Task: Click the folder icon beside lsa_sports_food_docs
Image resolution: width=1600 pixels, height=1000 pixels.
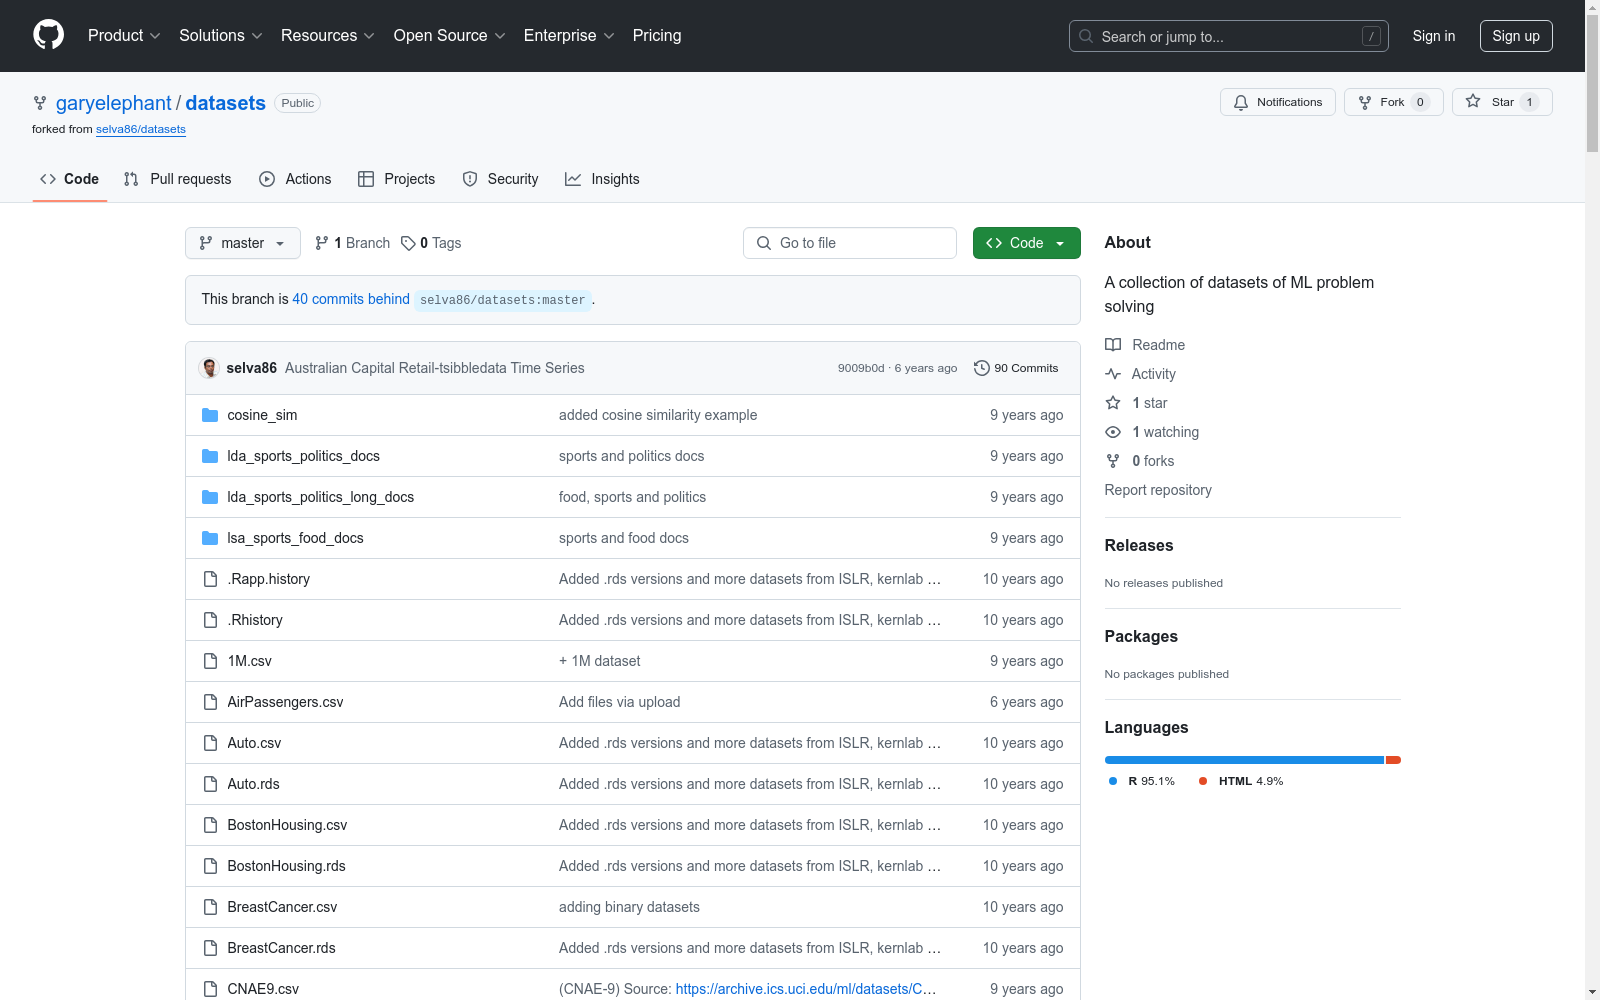Action: 210,538
